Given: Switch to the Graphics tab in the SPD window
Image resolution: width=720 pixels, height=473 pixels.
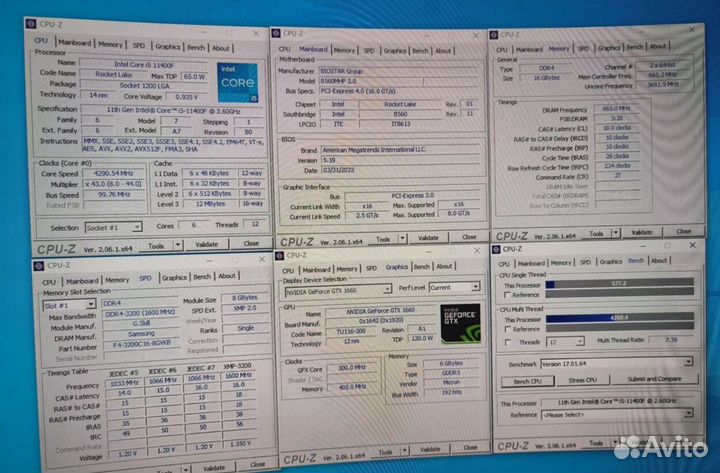Looking at the screenshot, I should (174, 278).
